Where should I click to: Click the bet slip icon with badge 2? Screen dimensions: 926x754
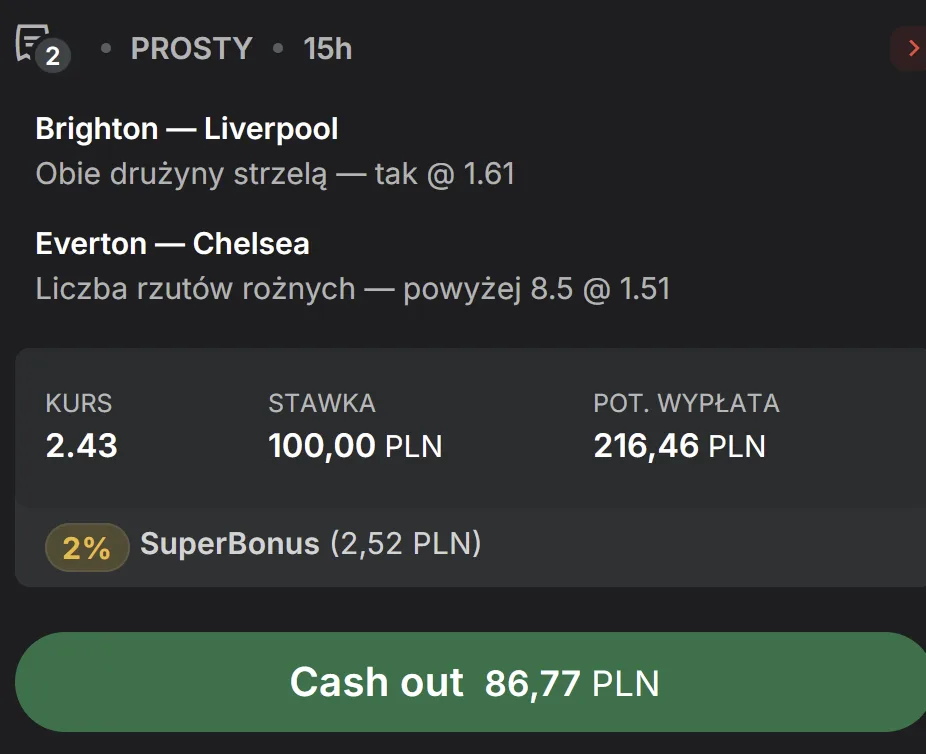(40, 46)
